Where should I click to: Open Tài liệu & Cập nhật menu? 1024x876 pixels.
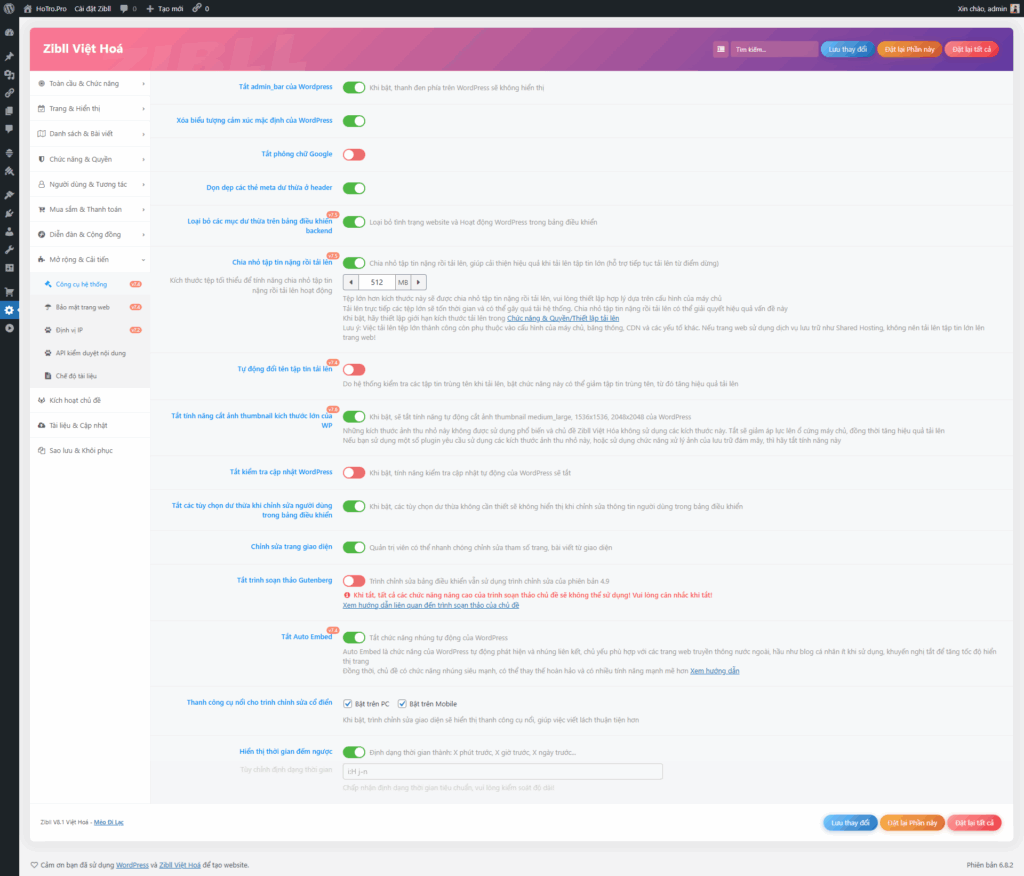(90, 425)
